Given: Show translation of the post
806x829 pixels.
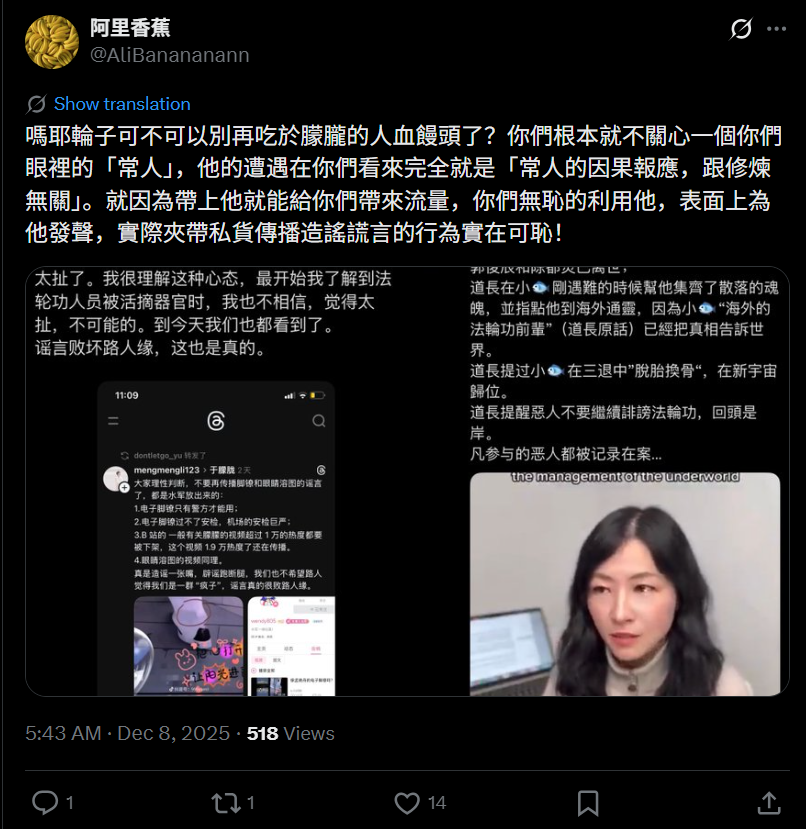Looking at the screenshot, I should [122, 104].
